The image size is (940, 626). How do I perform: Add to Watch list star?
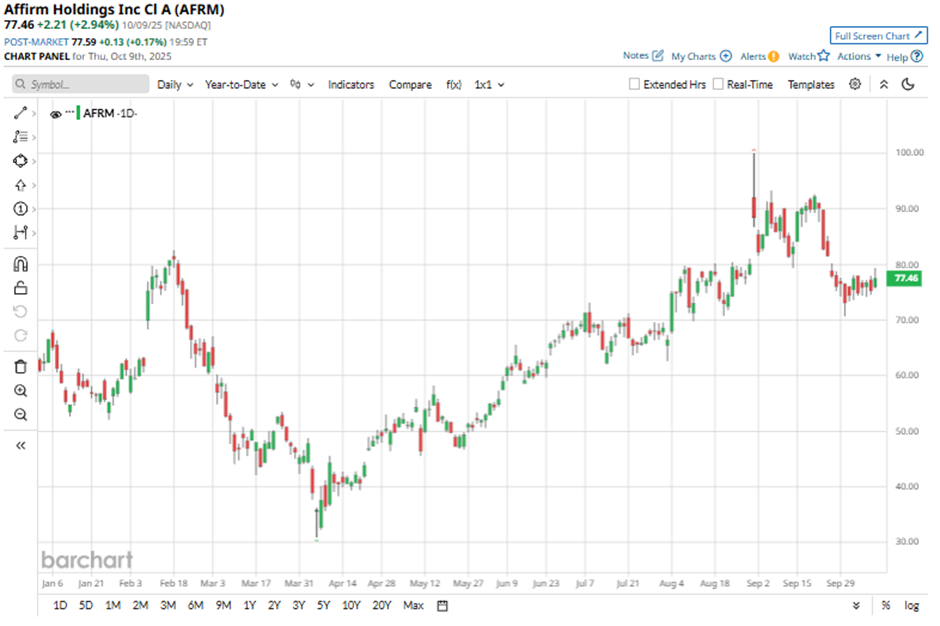(x=809, y=56)
